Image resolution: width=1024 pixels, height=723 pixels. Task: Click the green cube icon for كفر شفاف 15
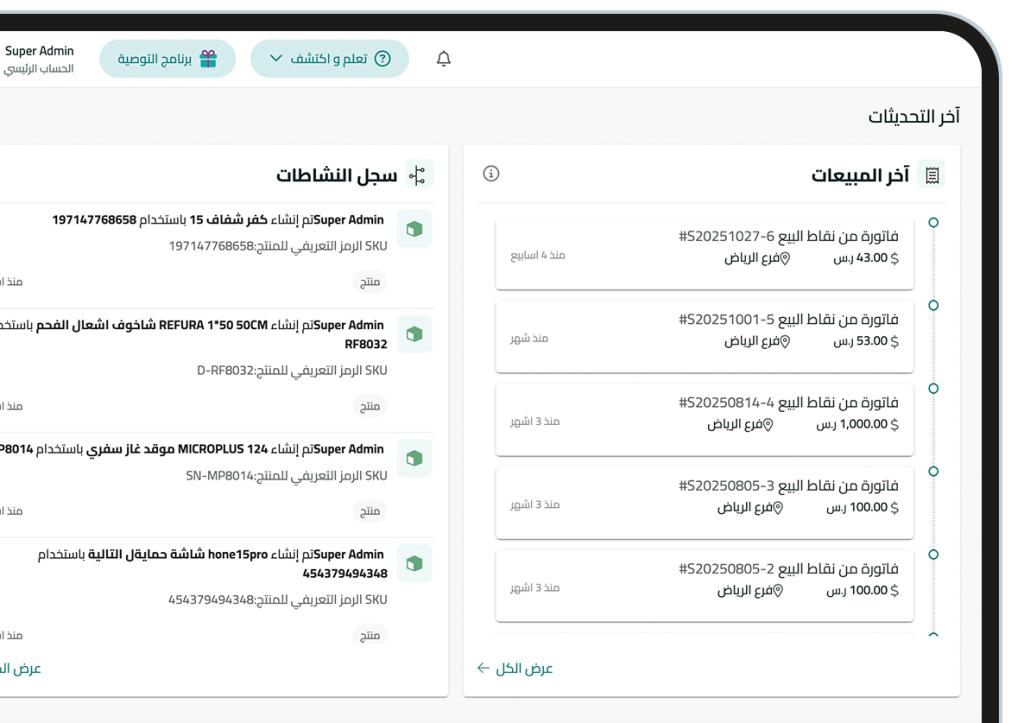pos(414,229)
